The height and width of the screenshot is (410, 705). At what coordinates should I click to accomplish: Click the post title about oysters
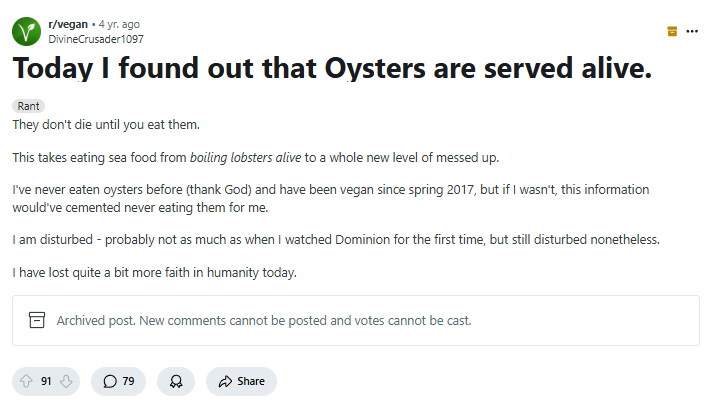(331, 69)
